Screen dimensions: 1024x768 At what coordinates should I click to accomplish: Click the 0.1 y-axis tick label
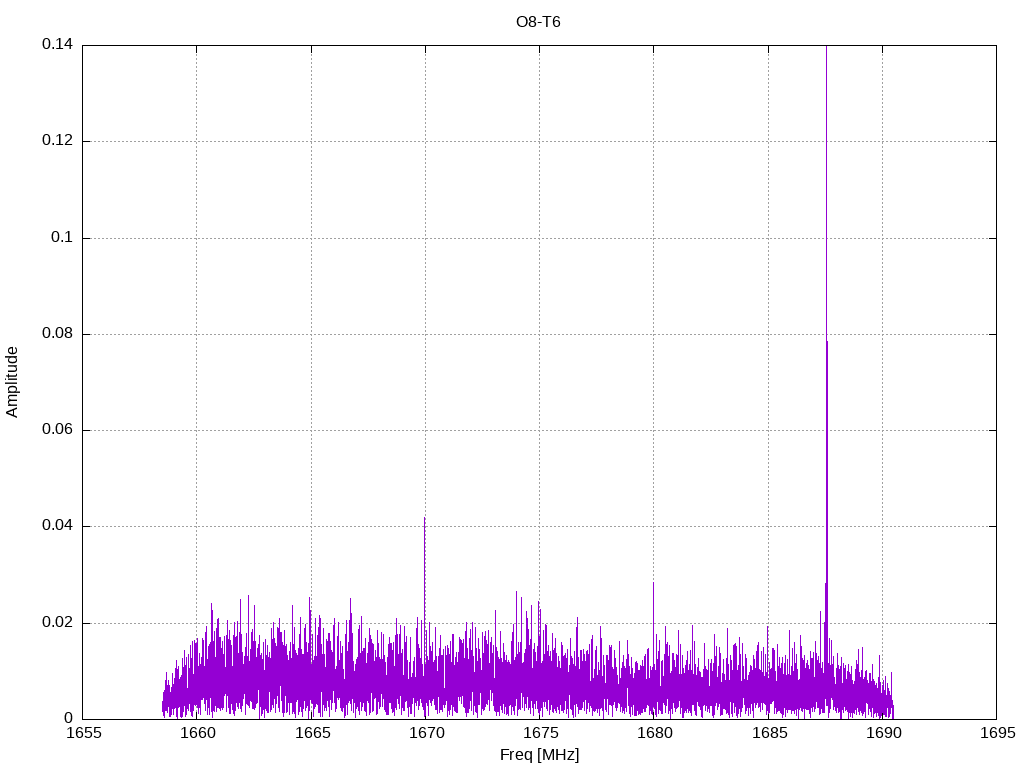(62, 238)
